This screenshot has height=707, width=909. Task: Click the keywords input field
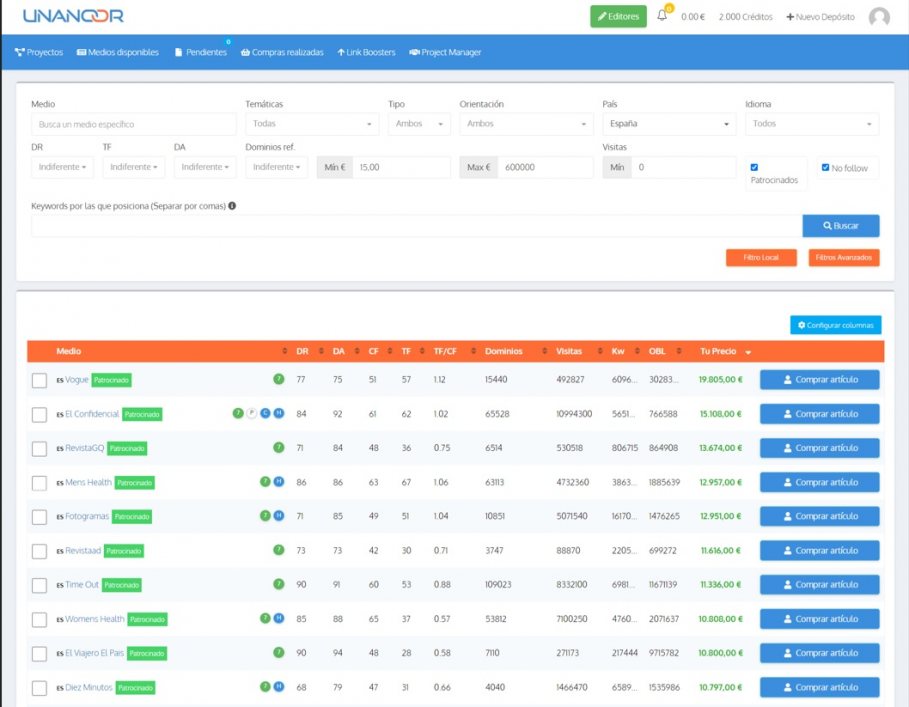[x=416, y=225]
